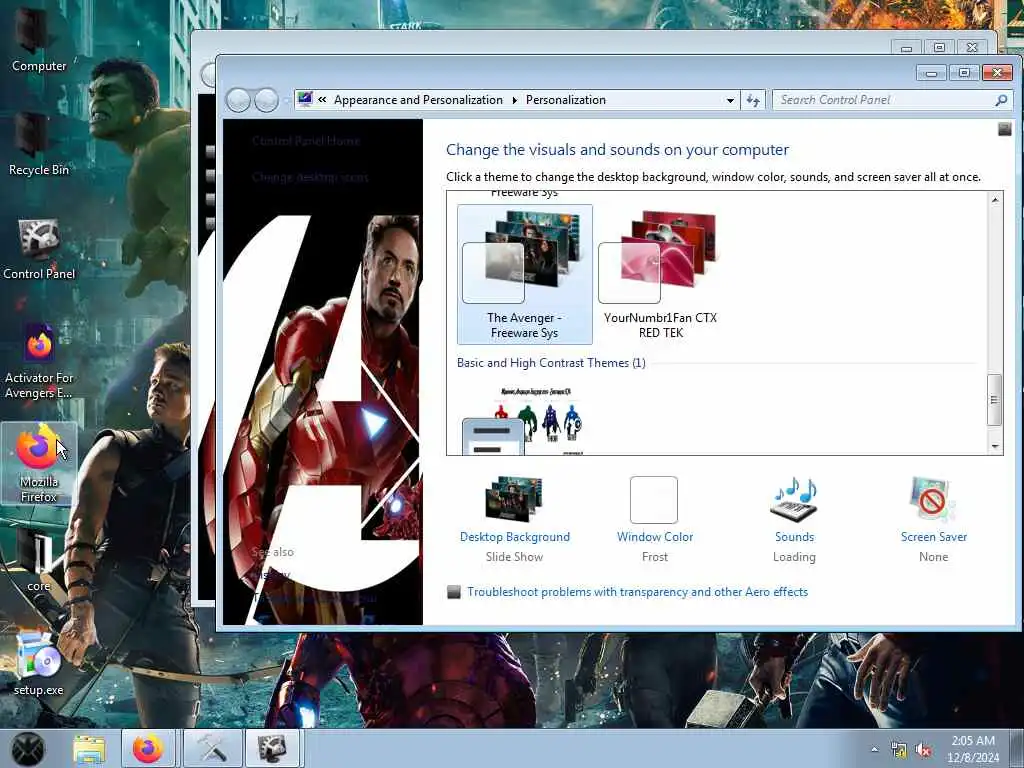
Task: Launch Firefox from the taskbar
Action: (148, 748)
